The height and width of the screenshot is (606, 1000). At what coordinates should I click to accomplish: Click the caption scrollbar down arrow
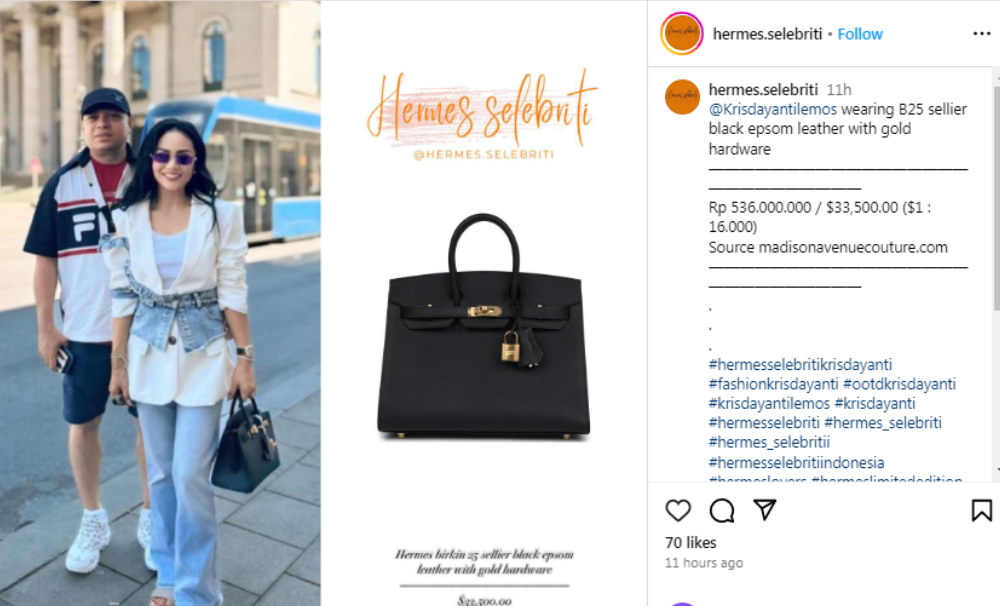996,470
